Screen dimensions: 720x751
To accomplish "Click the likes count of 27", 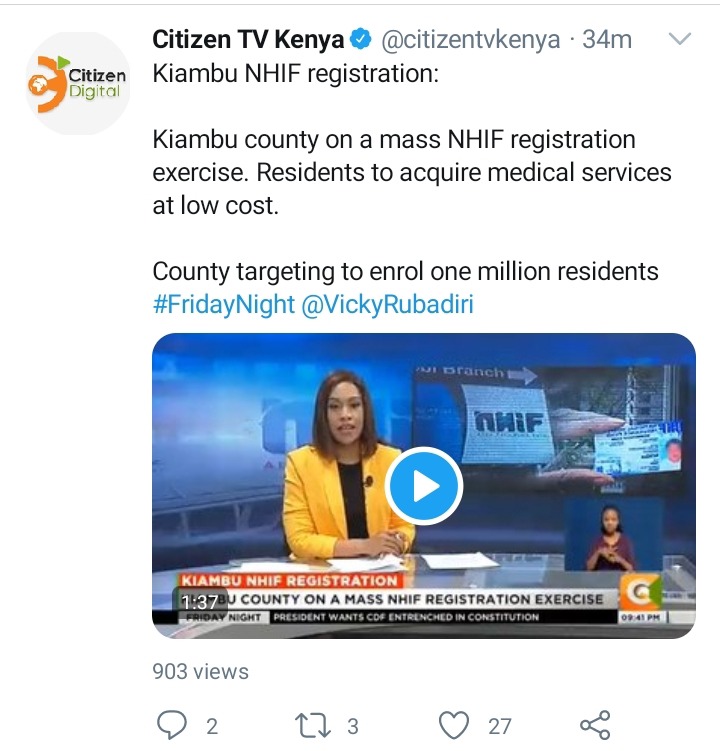I will [x=500, y=727].
